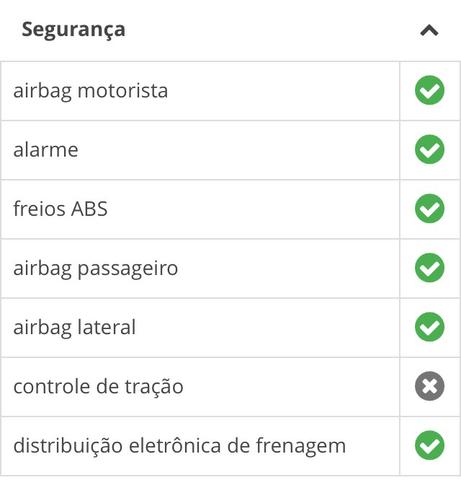Click blank space in the freios ABS row
The height and width of the screenshot is (480, 461).
[253, 209]
